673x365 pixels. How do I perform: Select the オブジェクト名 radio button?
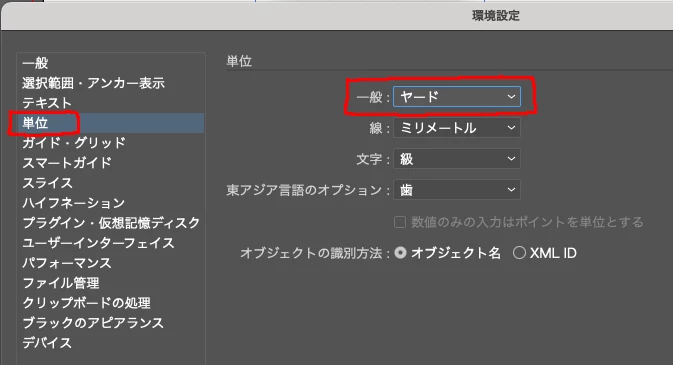point(400,253)
